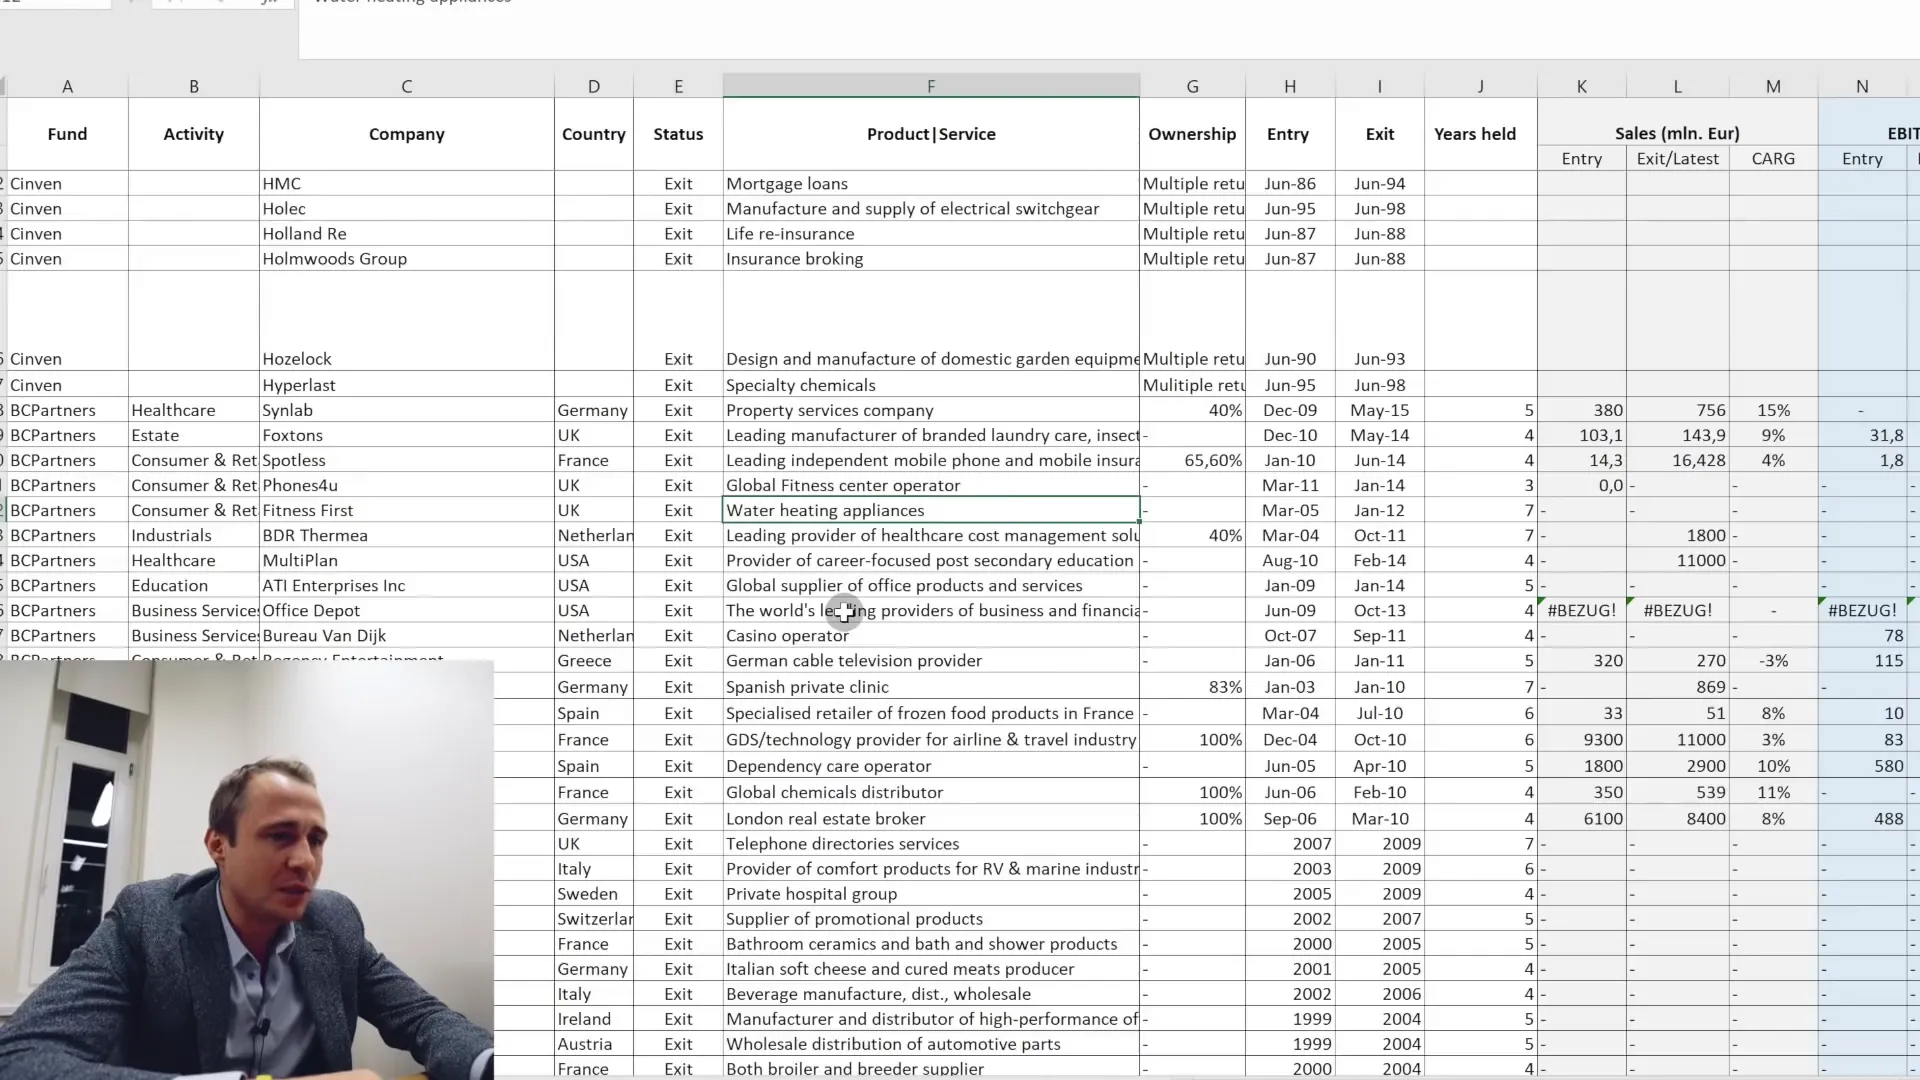Click the Company header cell

coord(406,134)
